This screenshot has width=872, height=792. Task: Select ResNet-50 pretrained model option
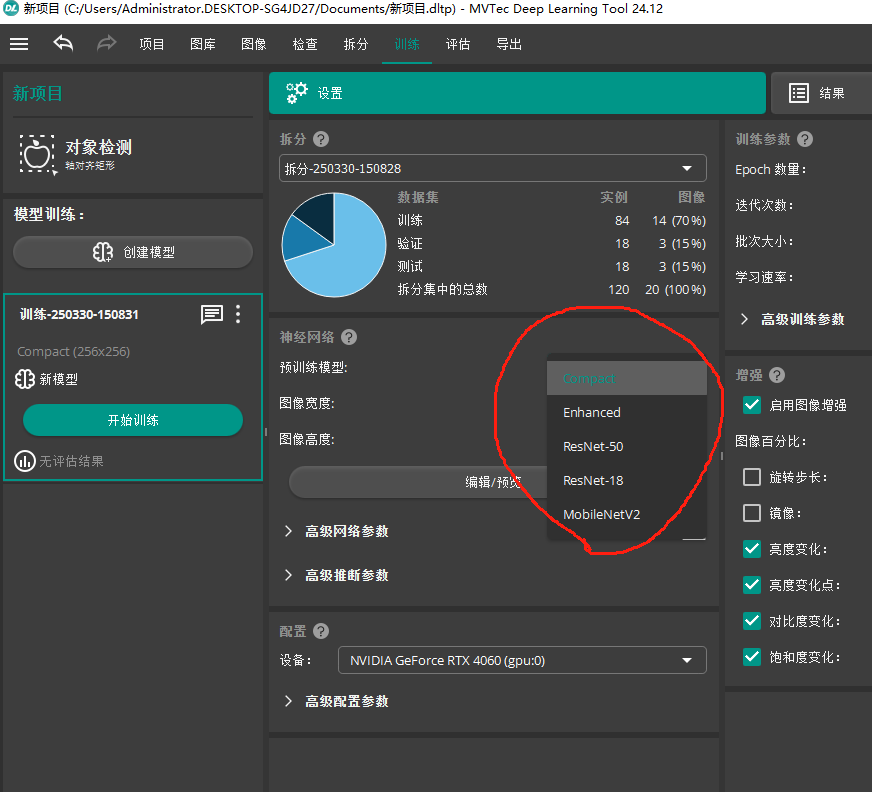[x=627, y=447]
